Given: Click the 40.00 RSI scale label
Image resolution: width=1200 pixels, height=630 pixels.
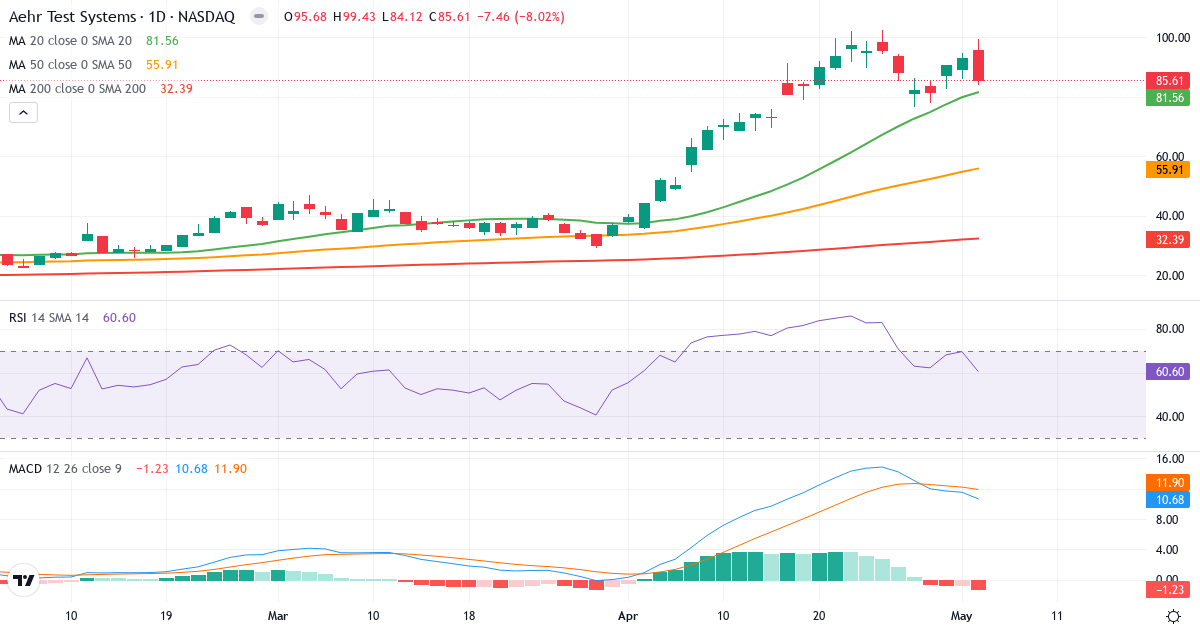Looking at the screenshot, I should click(1170, 417).
